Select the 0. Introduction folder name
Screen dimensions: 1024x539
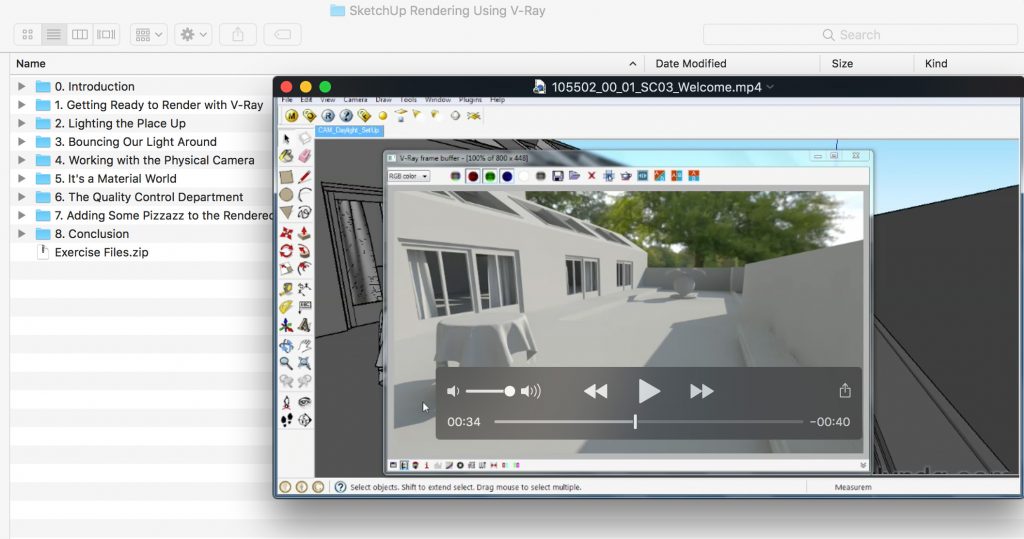pos(95,86)
